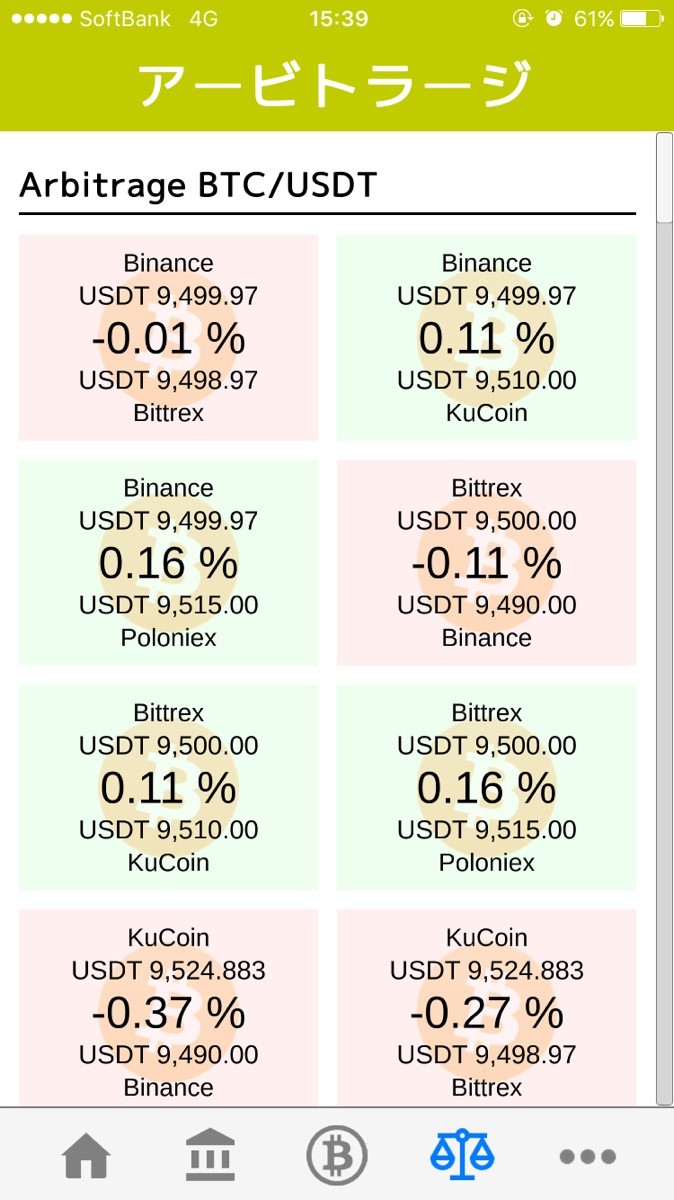Tap the rotation lock status icon
The width and height of the screenshot is (674, 1200).
tap(522, 19)
